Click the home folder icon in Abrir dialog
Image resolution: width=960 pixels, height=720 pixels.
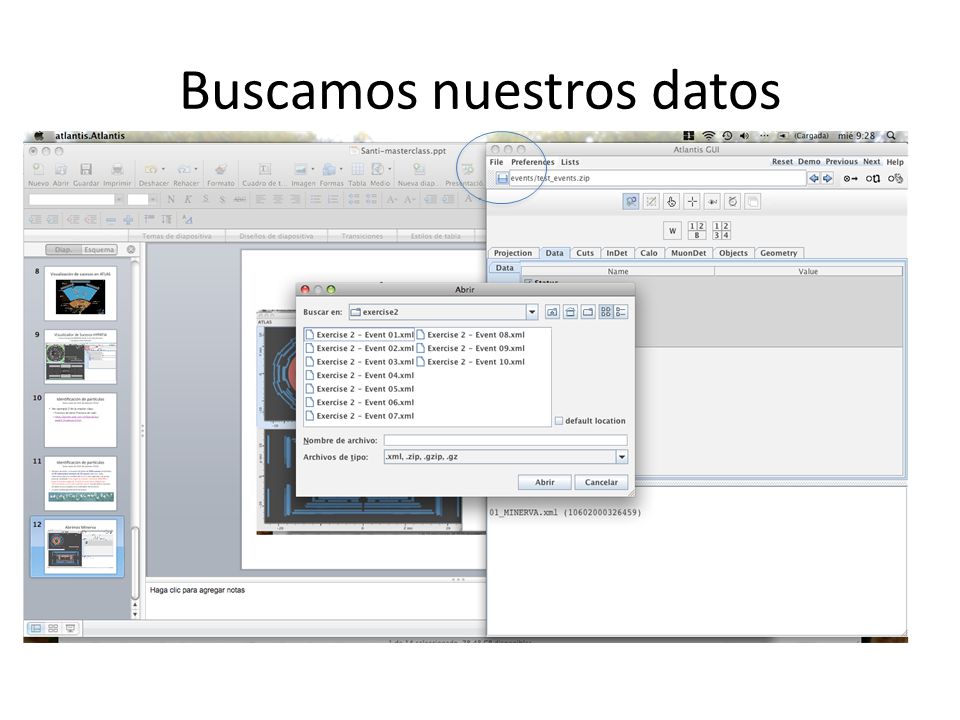(570, 312)
